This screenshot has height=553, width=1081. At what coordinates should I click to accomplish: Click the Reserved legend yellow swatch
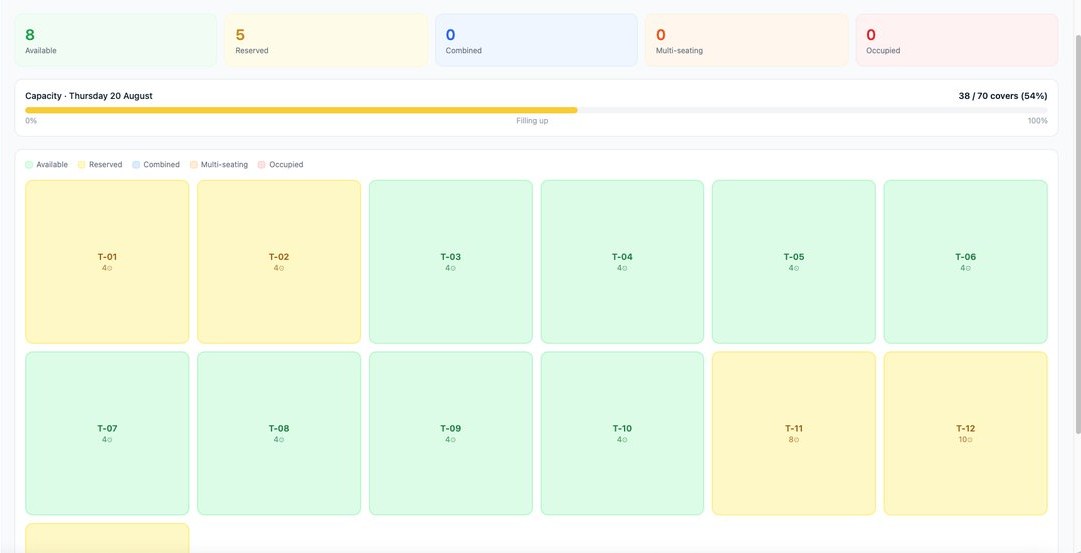81,165
